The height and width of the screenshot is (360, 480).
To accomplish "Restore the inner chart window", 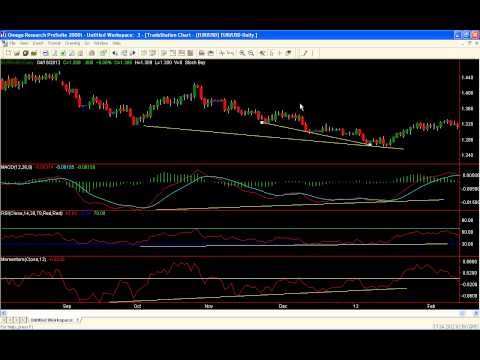I will pos(470,43).
